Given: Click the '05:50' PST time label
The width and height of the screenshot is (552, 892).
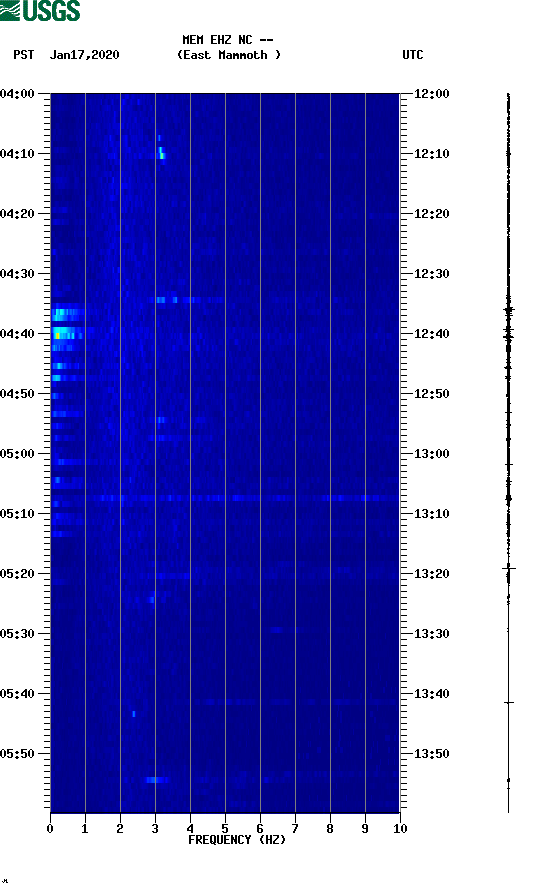Looking at the screenshot, I should tap(18, 754).
